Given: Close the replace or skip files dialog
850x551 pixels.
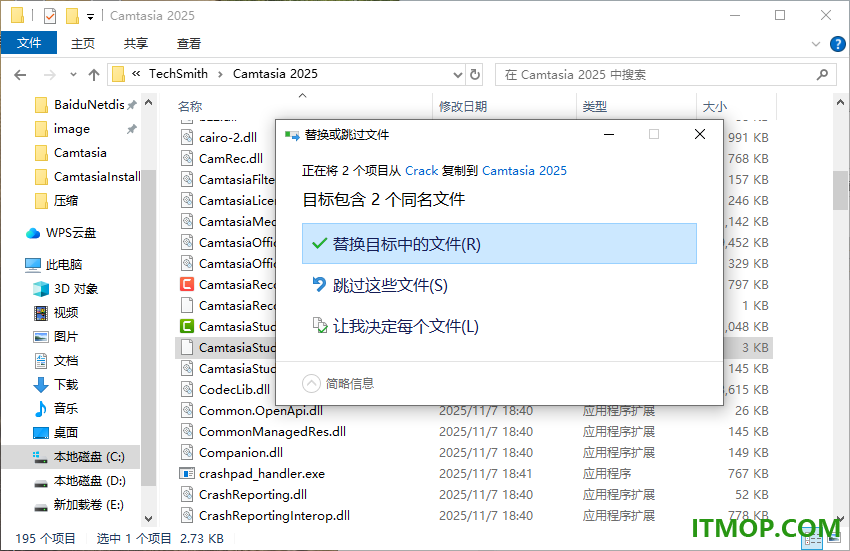Looking at the screenshot, I should [700, 134].
